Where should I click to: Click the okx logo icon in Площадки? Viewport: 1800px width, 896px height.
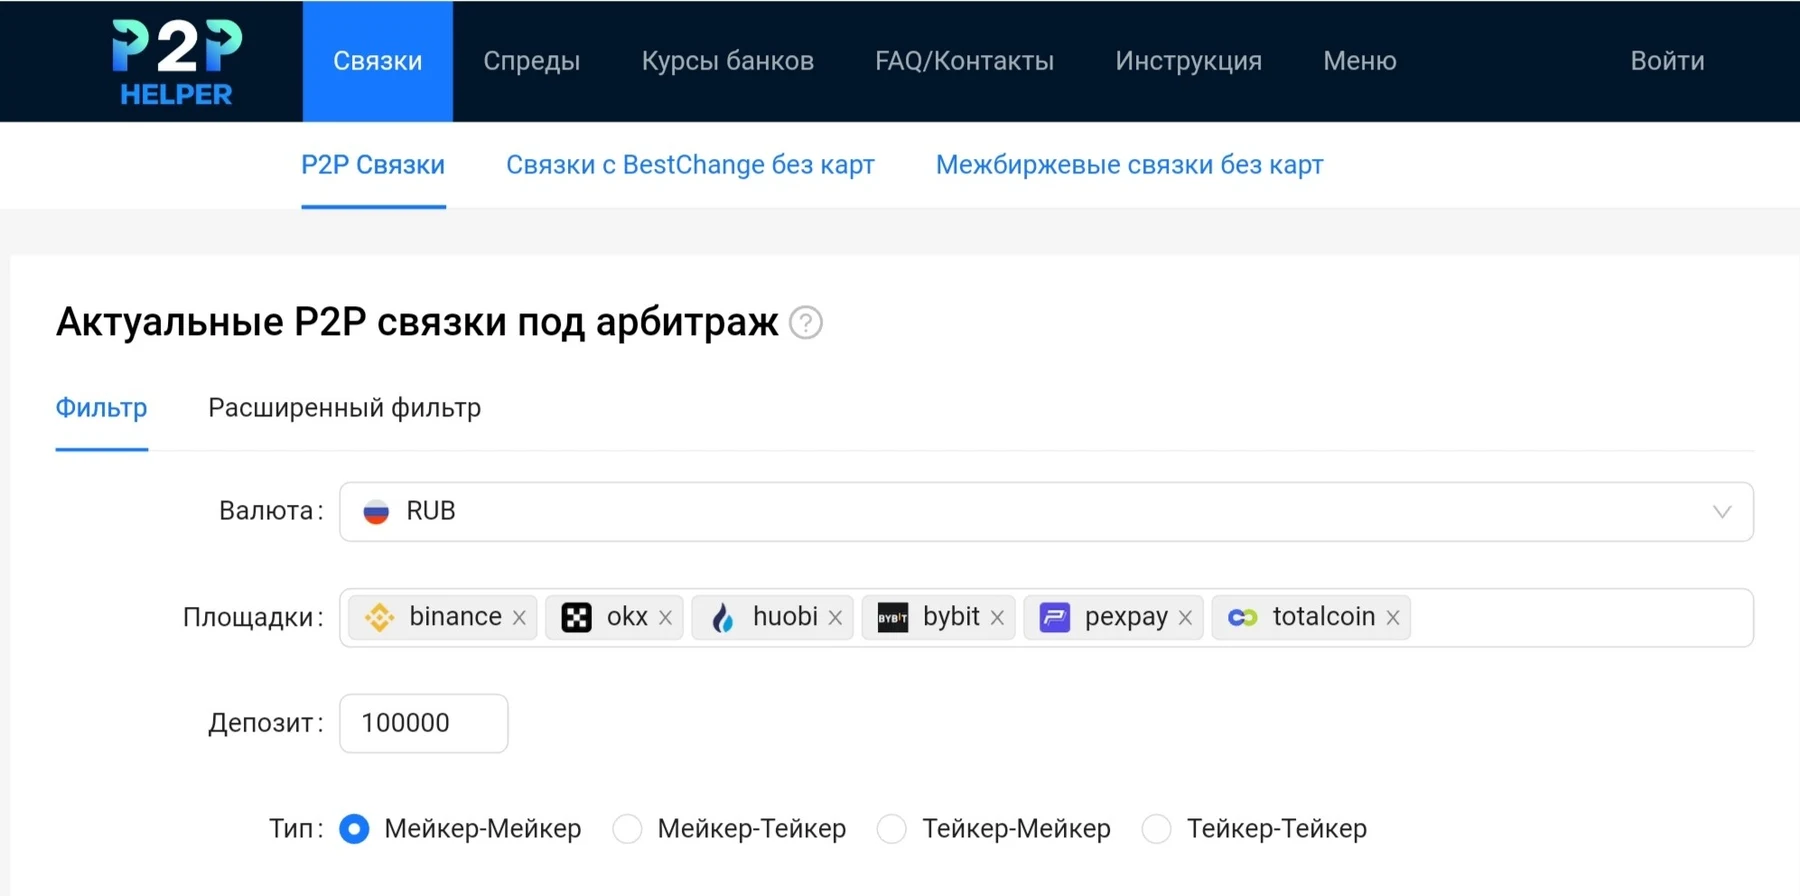coord(576,617)
